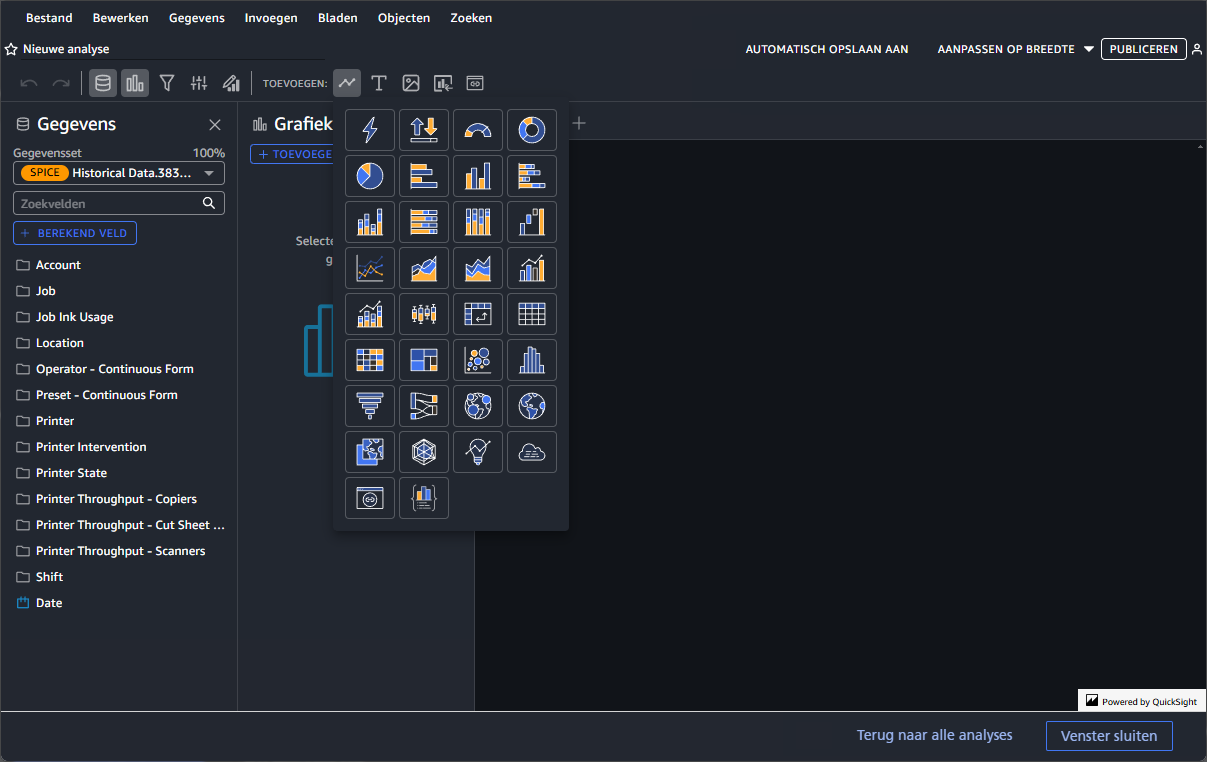Favorite the analysis with the star icon
Viewport: 1207px width, 762px height.
coord(11,49)
